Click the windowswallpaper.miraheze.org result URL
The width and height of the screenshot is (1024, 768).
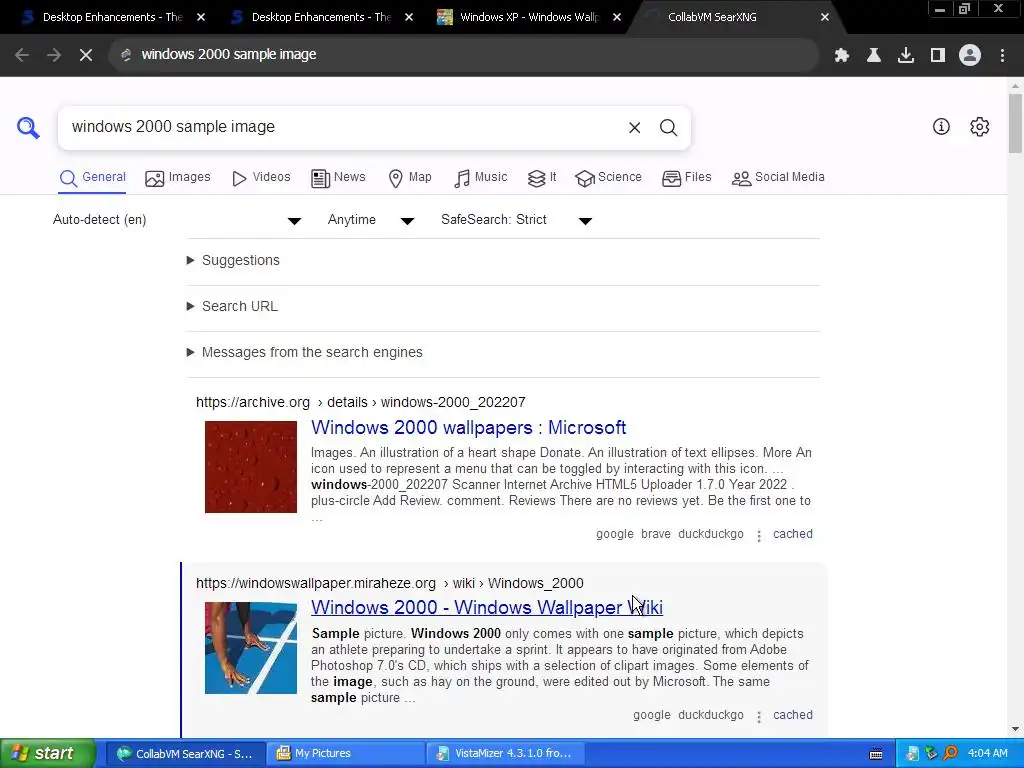[x=390, y=583]
